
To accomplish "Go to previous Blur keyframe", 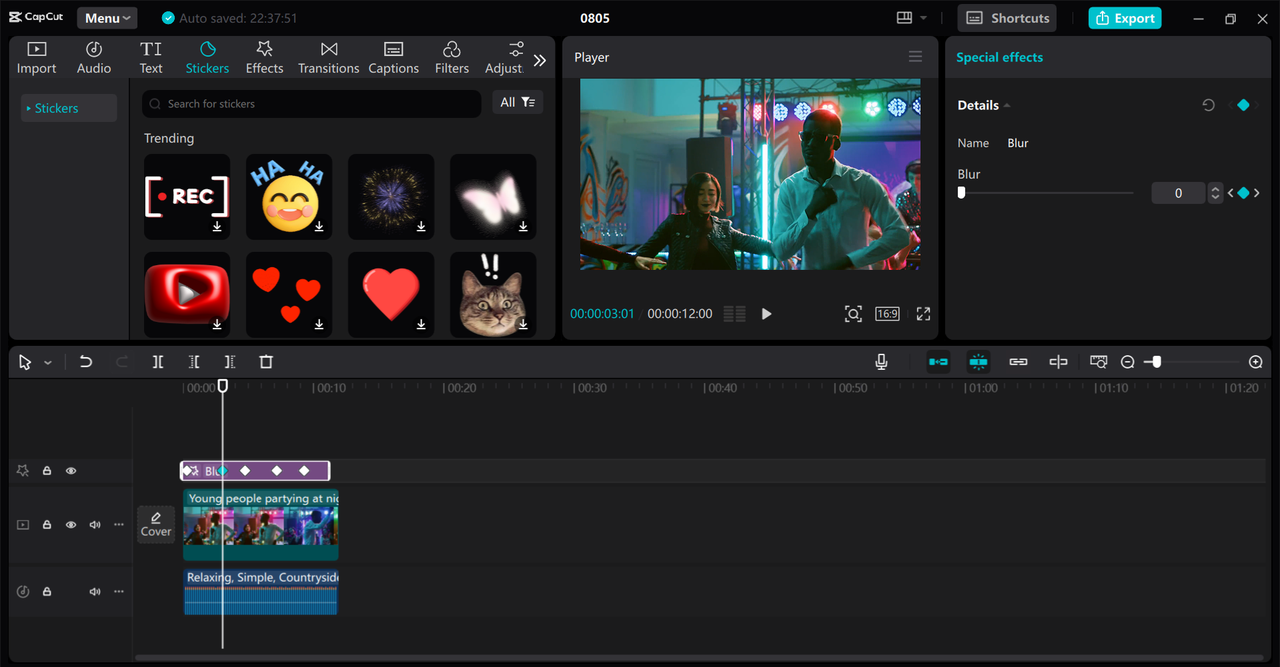I will click(x=1231, y=193).
